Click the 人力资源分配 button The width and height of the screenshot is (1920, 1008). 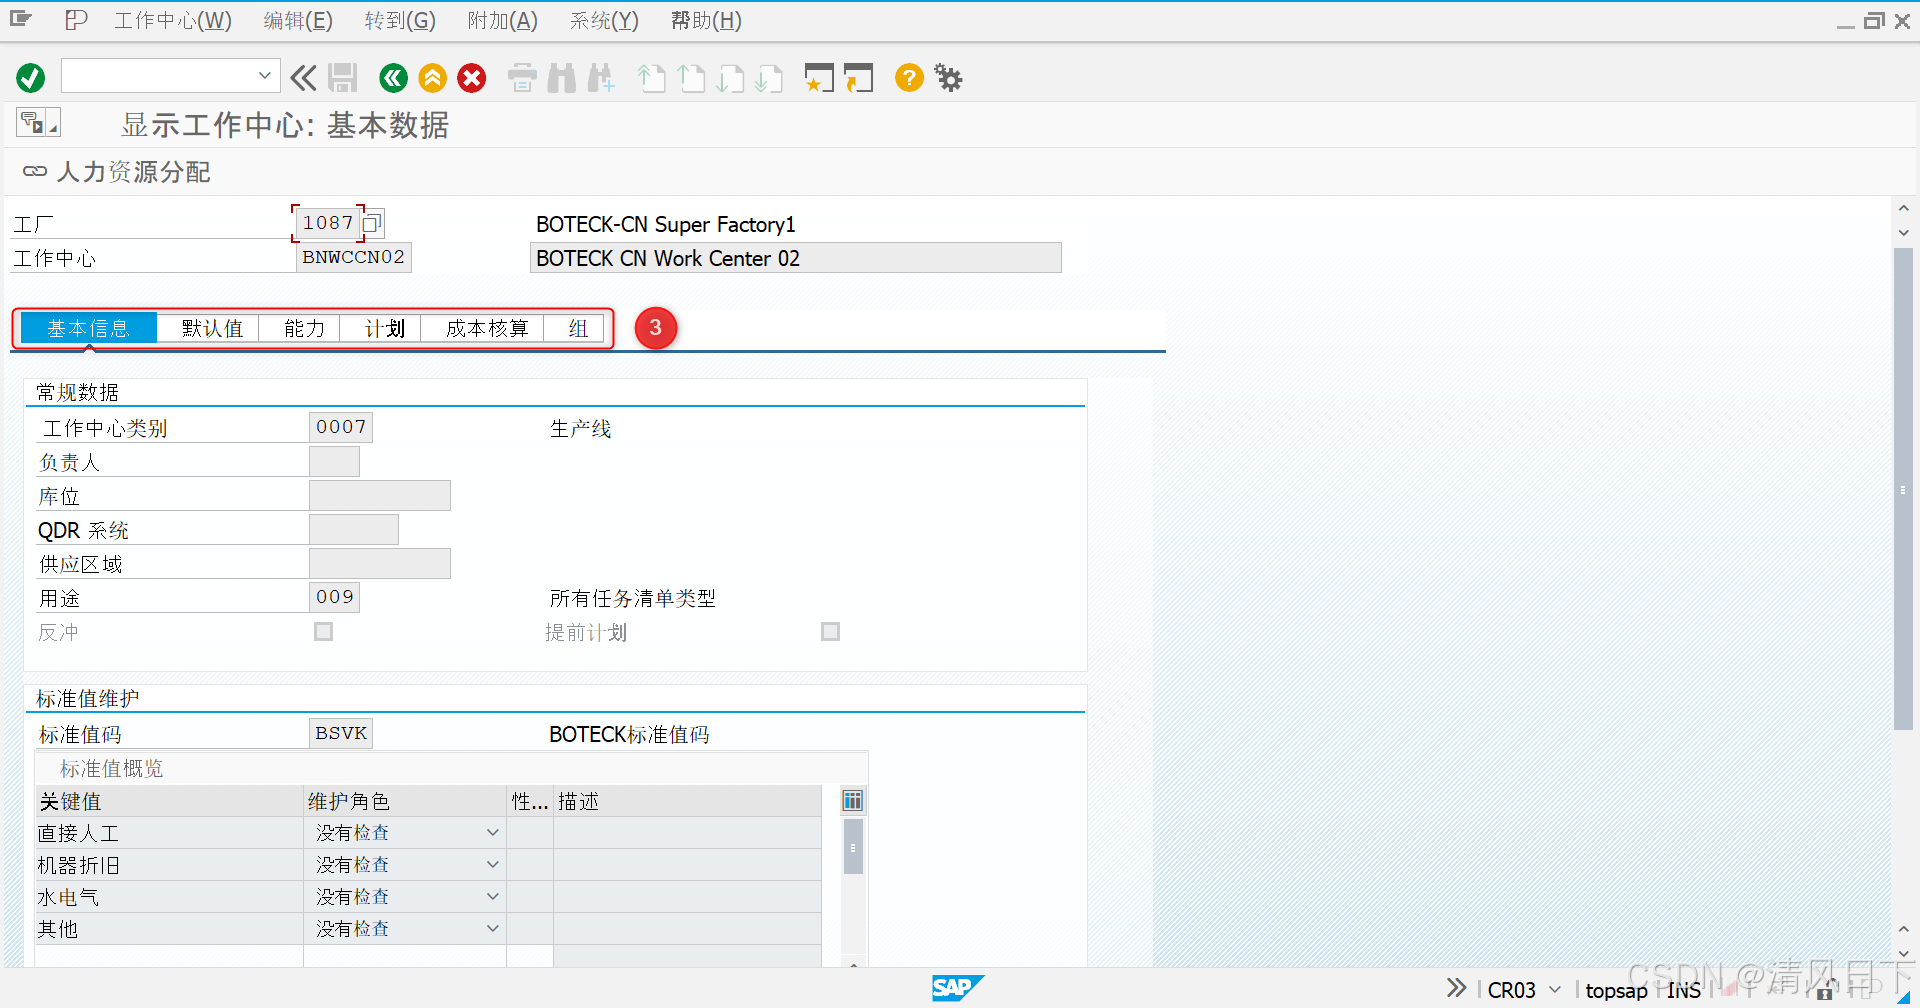coord(117,172)
